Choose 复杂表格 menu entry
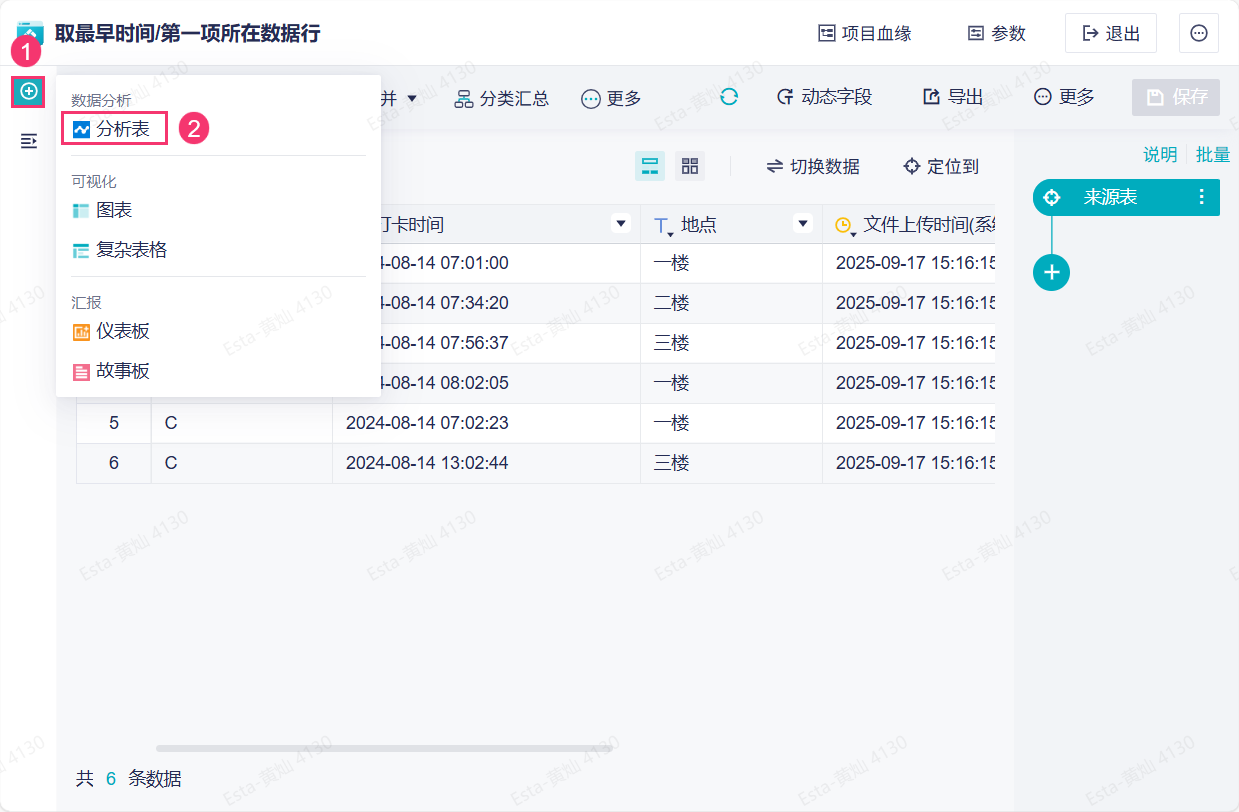The height and width of the screenshot is (812, 1239). pos(120,250)
